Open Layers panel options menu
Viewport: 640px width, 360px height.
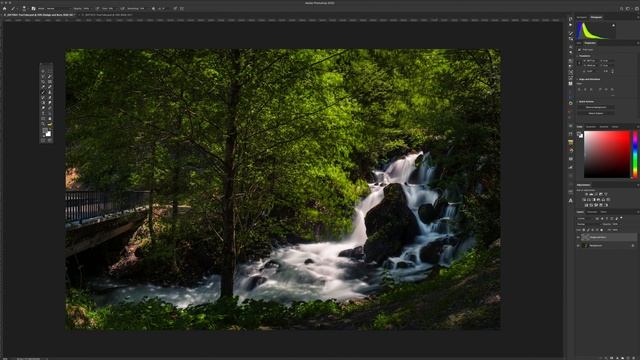point(638,212)
